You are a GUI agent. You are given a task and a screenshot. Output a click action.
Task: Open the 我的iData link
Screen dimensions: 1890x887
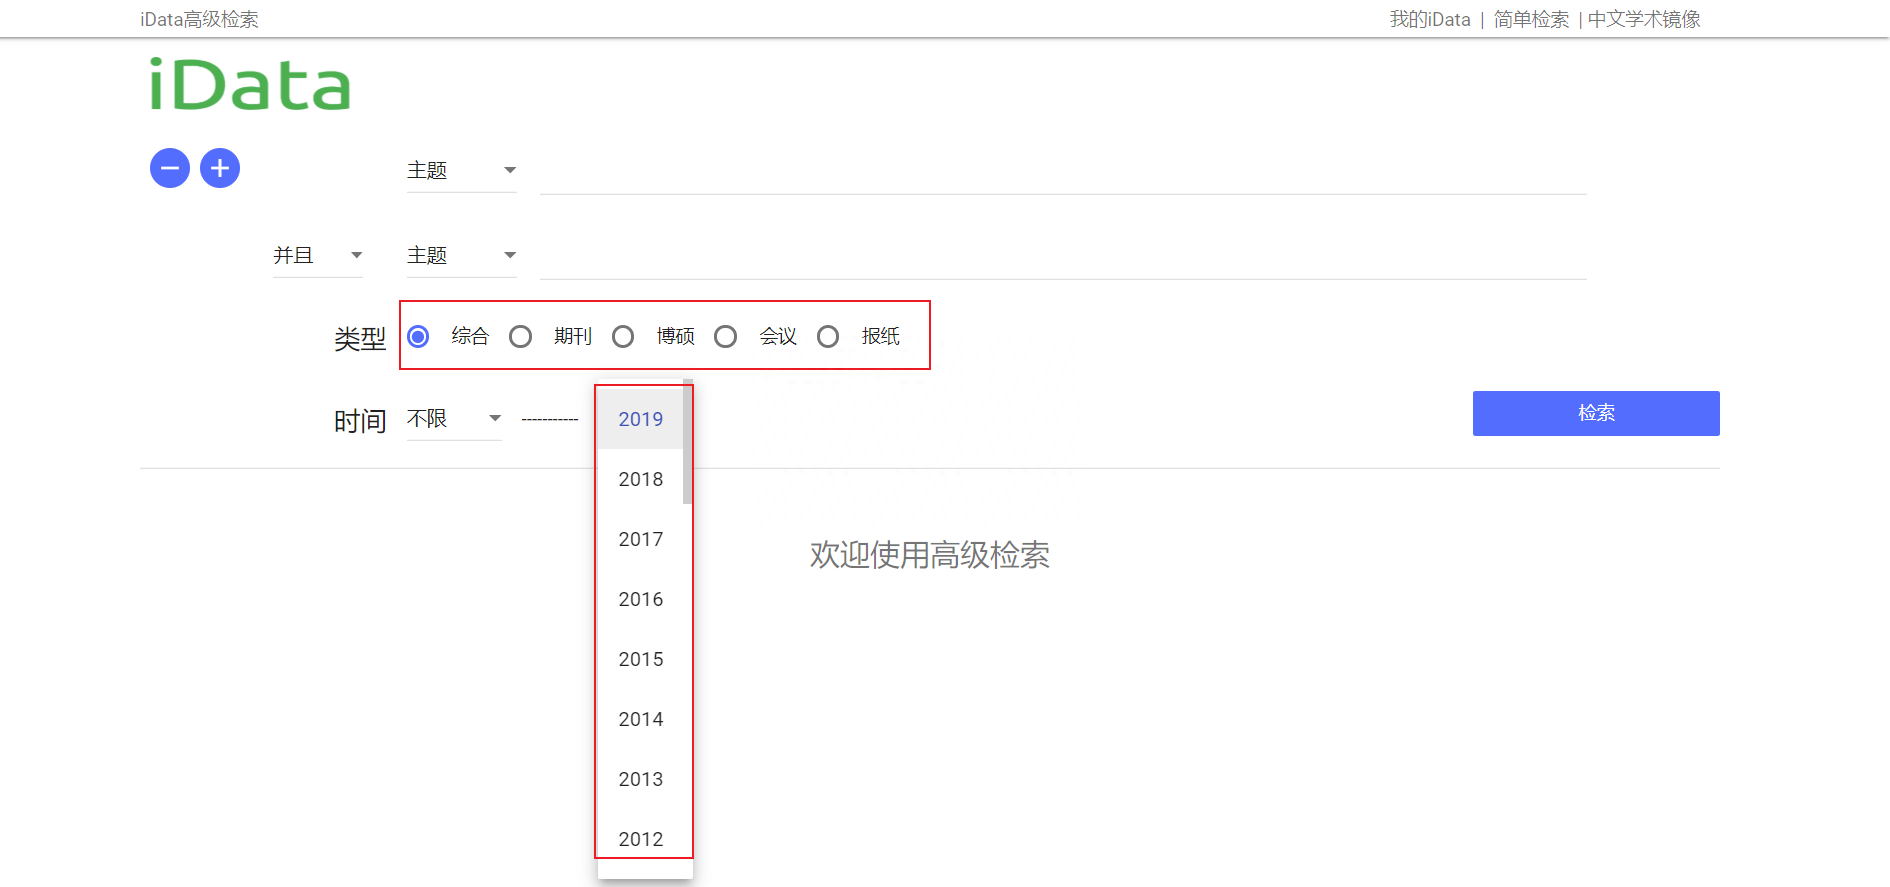1430,19
